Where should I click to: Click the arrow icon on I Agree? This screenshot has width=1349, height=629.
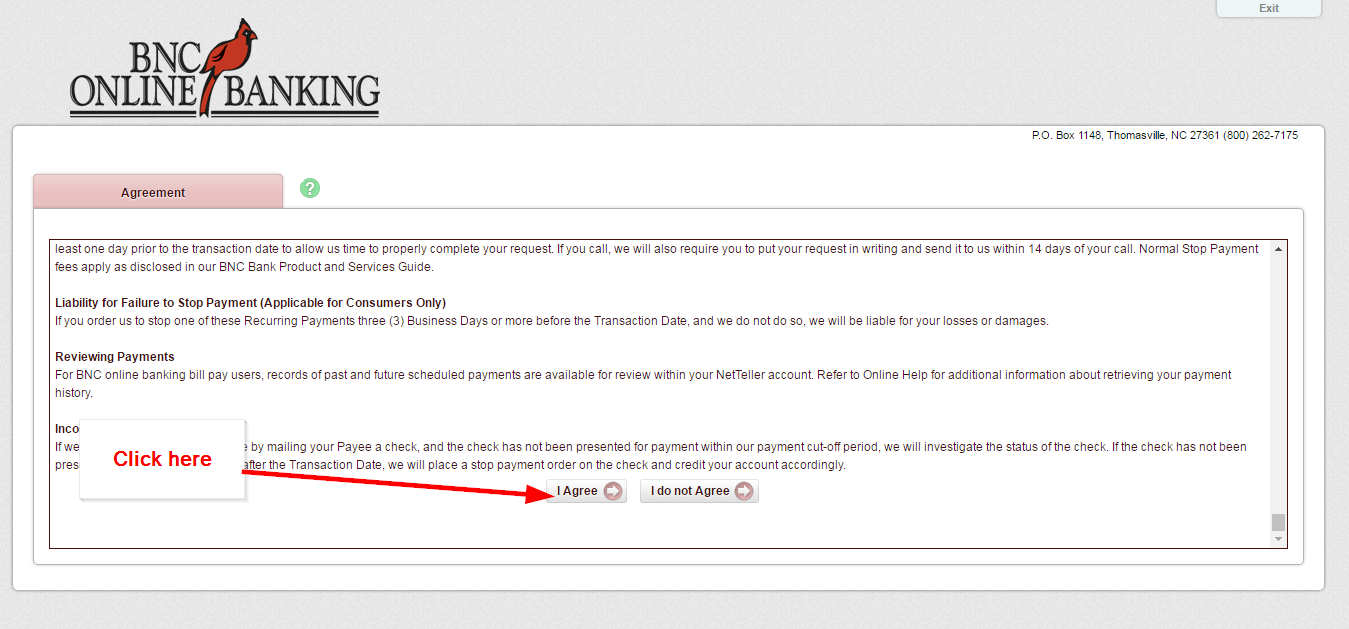coord(613,491)
